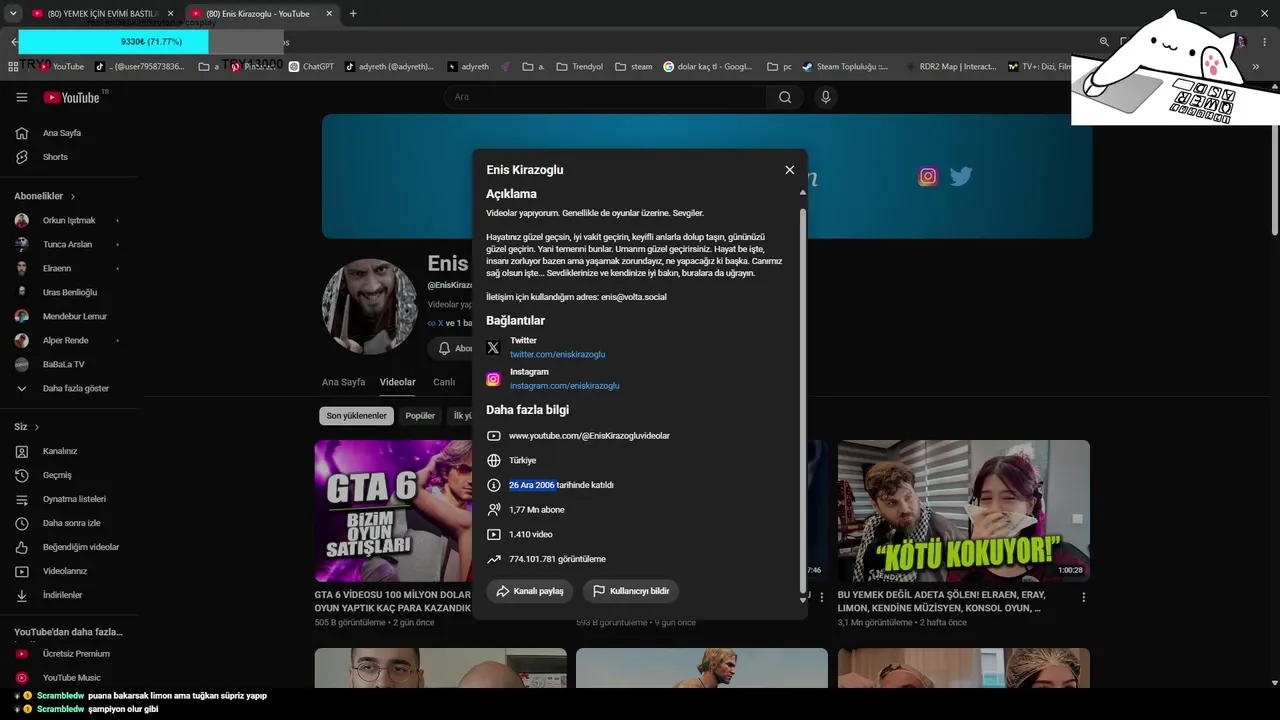The image size is (1280, 720).
Task: Open the subscription bell notification dropdown
Action: 451,348
